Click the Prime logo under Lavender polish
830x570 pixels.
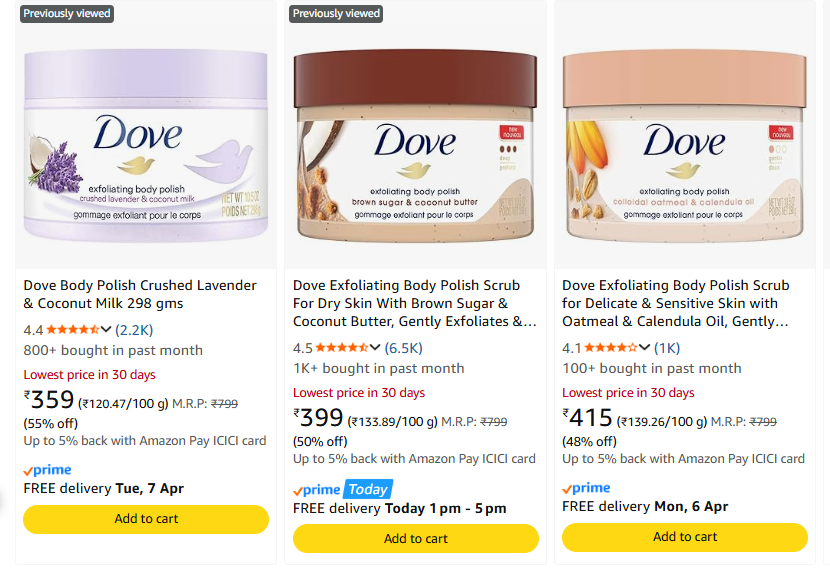[47, 470]
